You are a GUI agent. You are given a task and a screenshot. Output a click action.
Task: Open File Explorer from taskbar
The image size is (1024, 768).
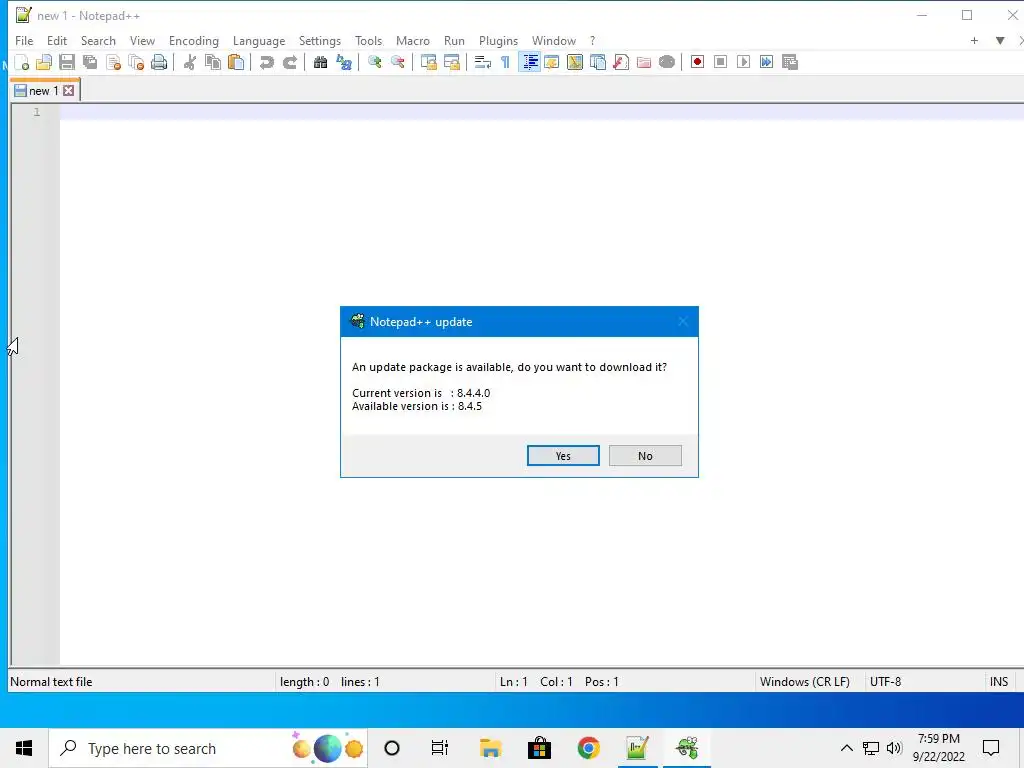490,748
